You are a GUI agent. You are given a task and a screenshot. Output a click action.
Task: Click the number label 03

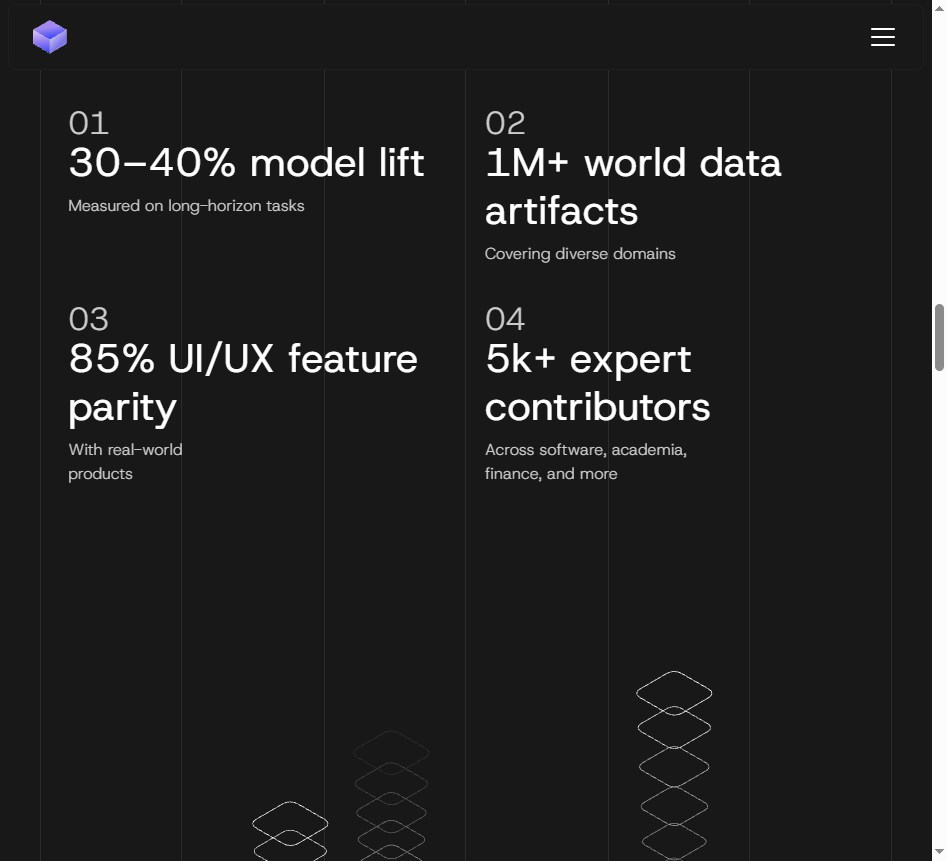[88, 319]
